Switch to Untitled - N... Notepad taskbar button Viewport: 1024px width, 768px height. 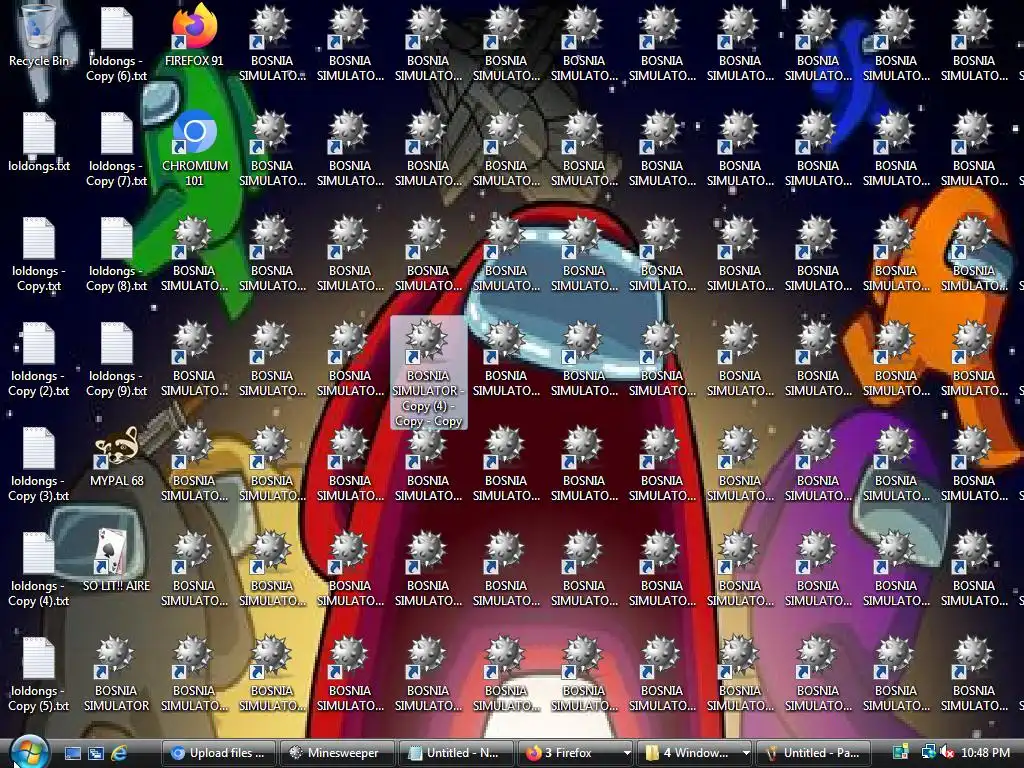click(x=455, y=753)
